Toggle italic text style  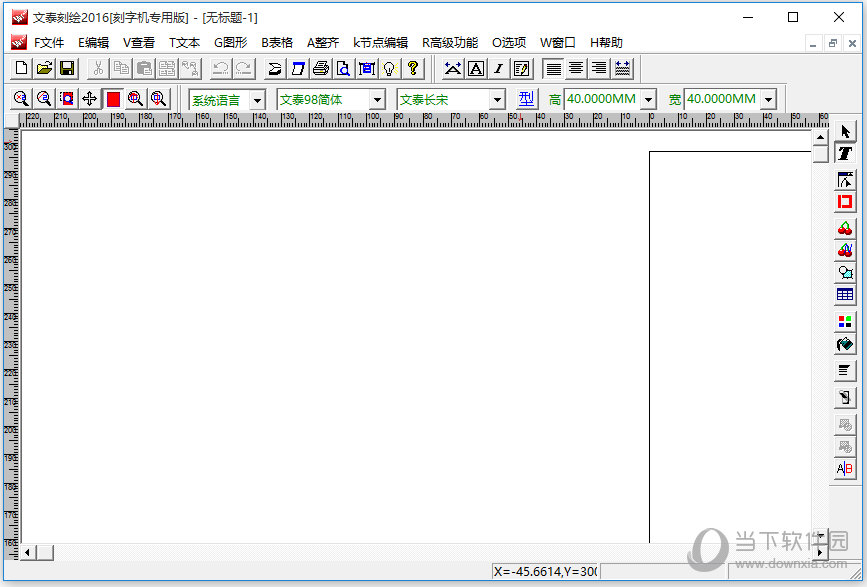tap(498, 68)
